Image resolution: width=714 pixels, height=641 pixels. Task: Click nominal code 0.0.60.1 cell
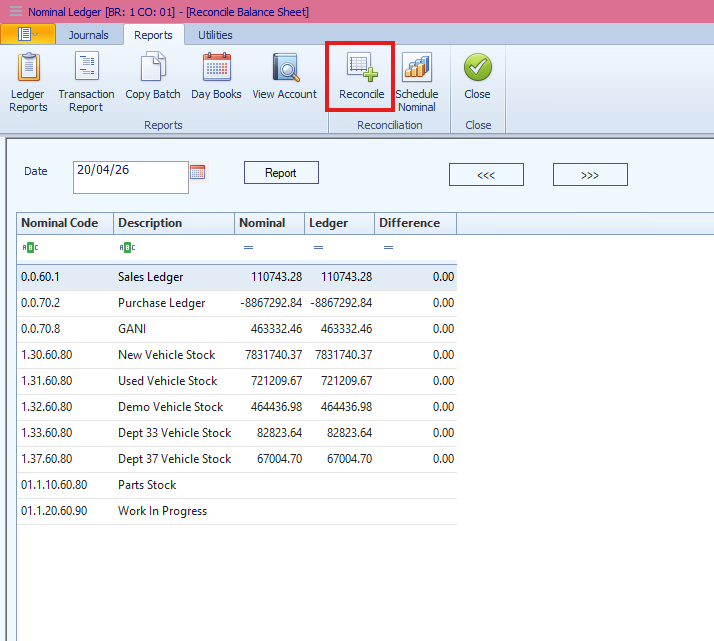click(65, 277)
